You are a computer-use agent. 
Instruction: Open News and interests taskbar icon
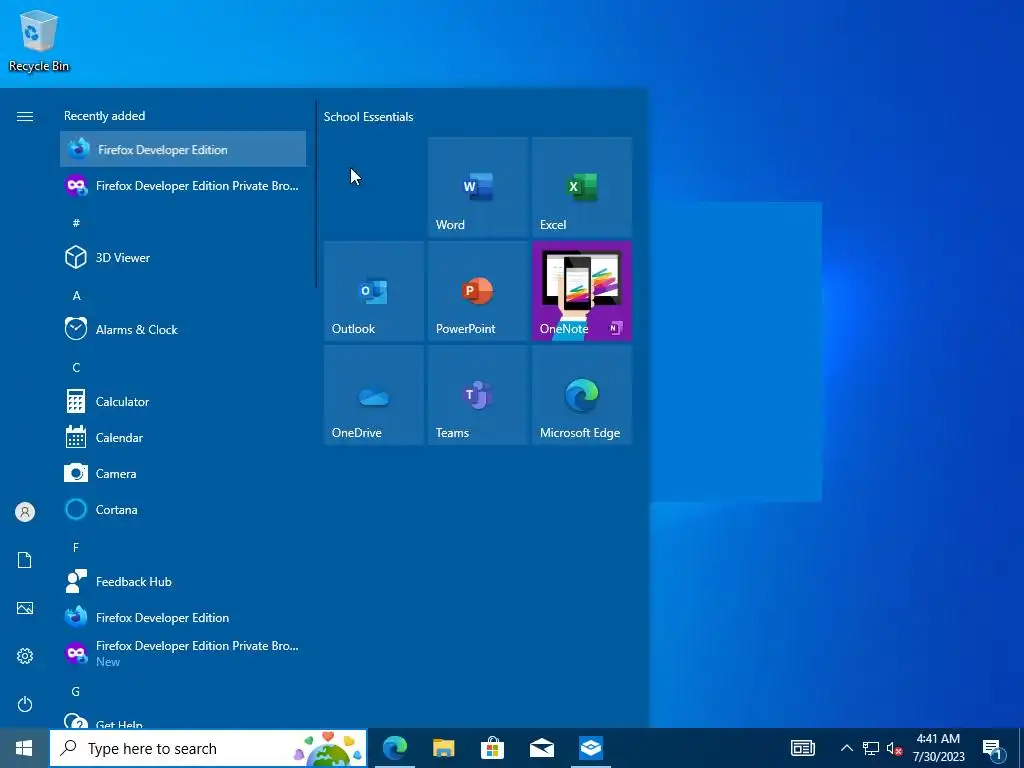pyautogui.click(x=803, y=748)
